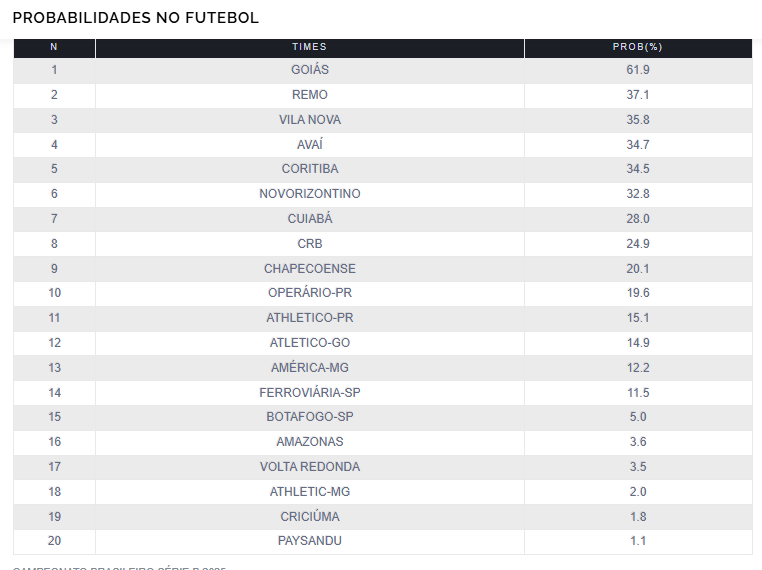Click the PAYSANDU team name
The image size is (762, 570).
309,541
